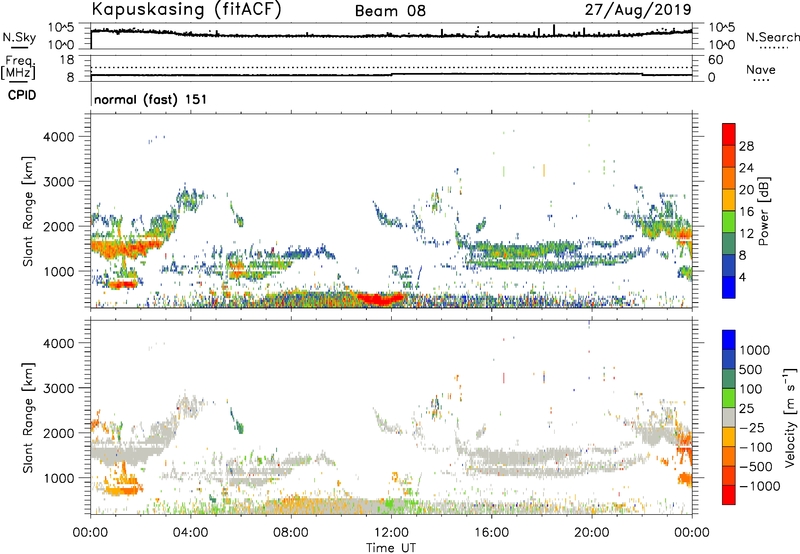Click the 4000 tick of the power panel
Image resolution: width=800 pixels, height=554 pixels.
(59, 137)
